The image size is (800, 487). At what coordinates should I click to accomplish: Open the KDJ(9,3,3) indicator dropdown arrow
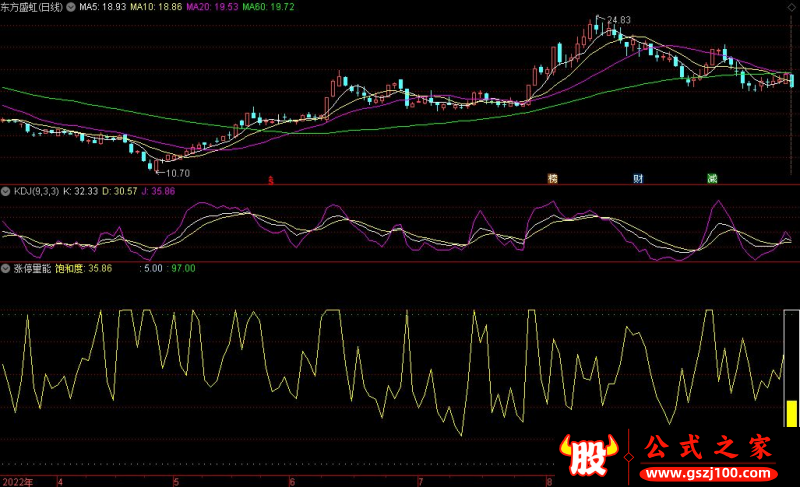5,190
